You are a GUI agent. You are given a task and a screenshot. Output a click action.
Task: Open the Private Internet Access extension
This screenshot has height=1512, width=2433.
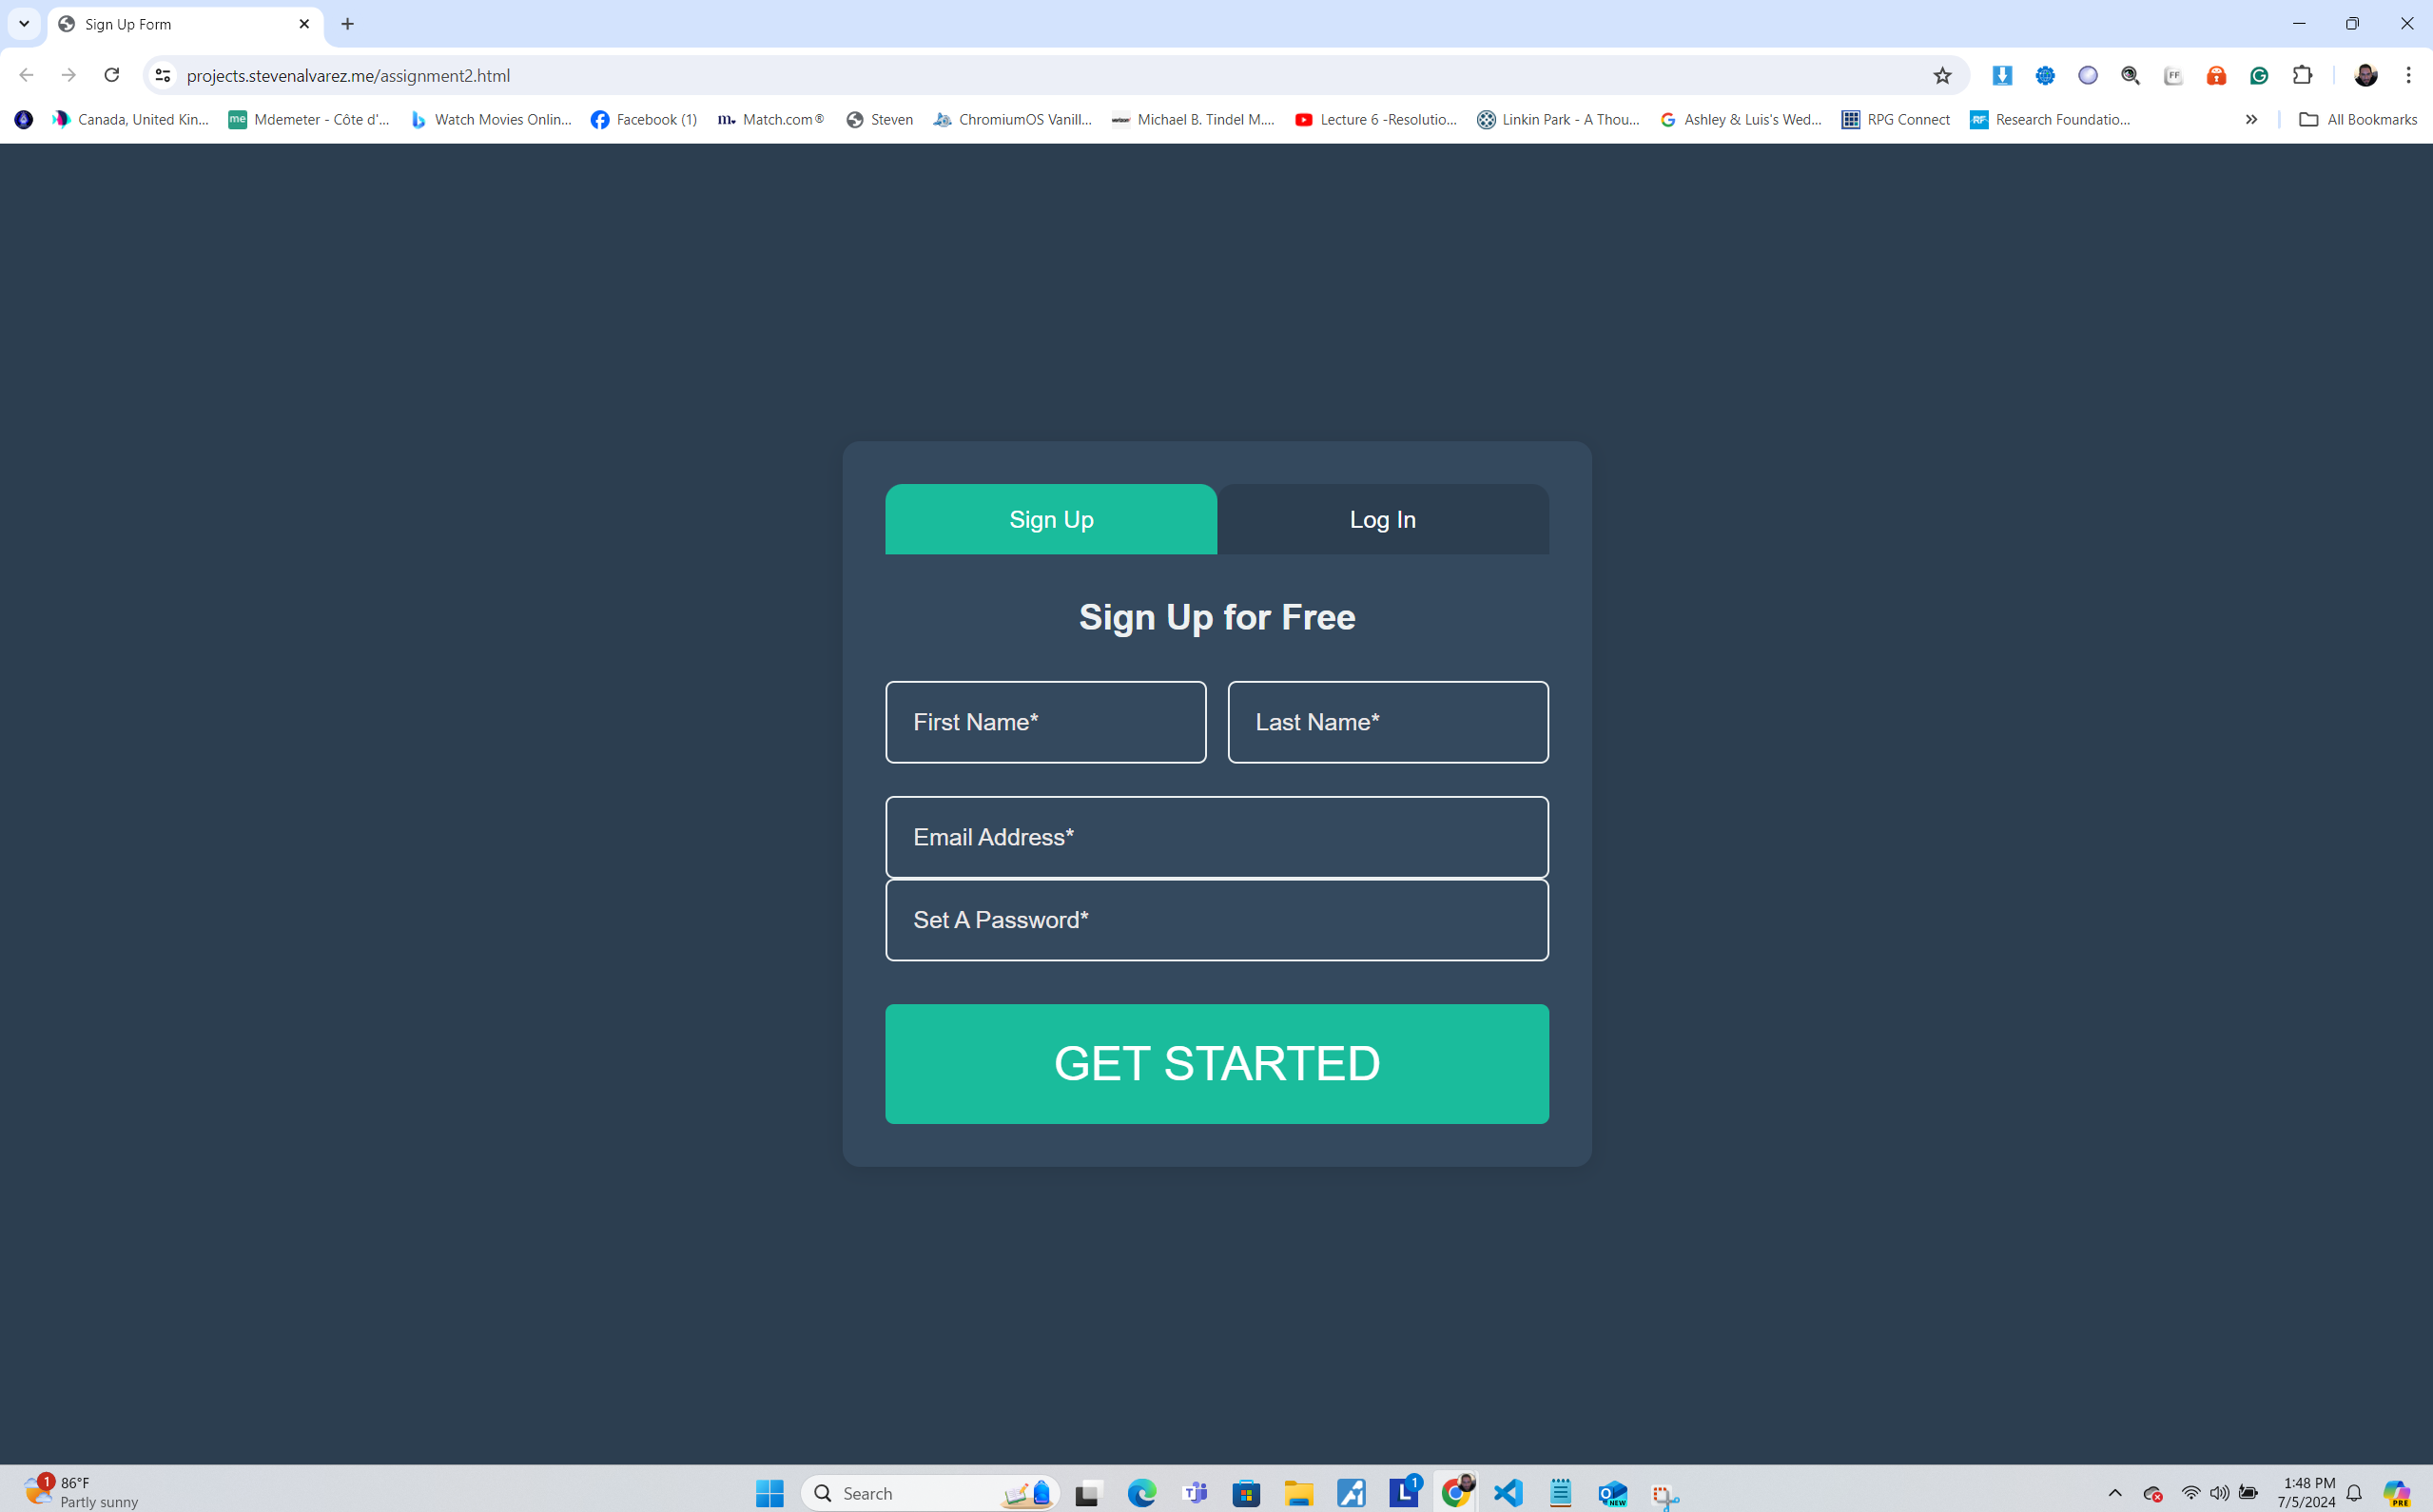(x=2216, y=75)
